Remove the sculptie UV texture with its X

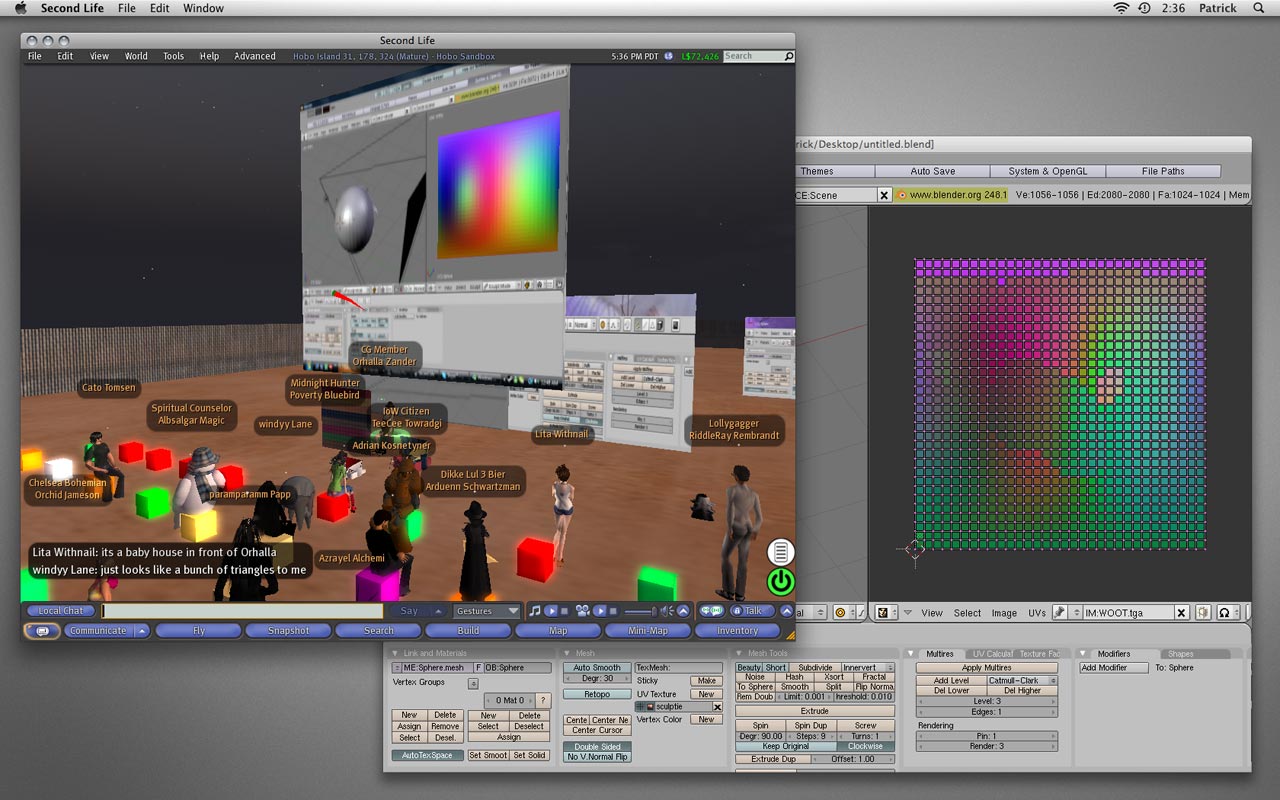point(717,707)
